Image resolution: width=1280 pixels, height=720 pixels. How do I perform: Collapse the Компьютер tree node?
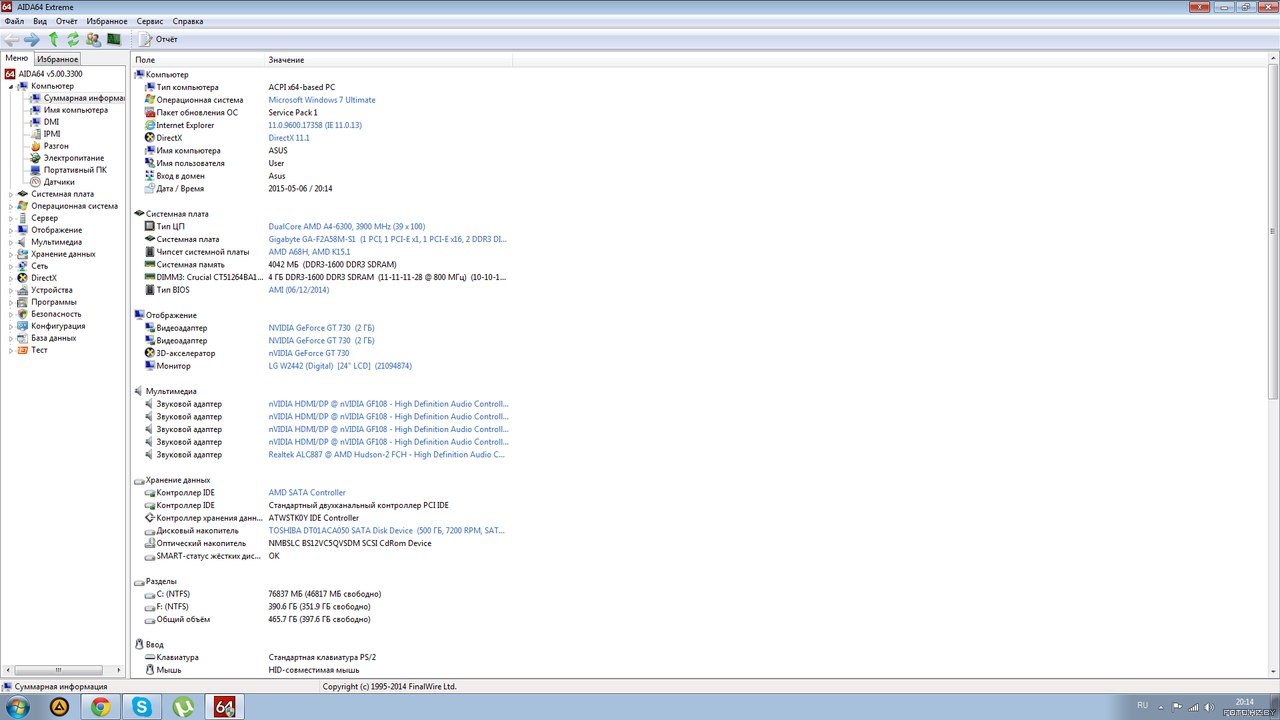click(x=11, y=86)
